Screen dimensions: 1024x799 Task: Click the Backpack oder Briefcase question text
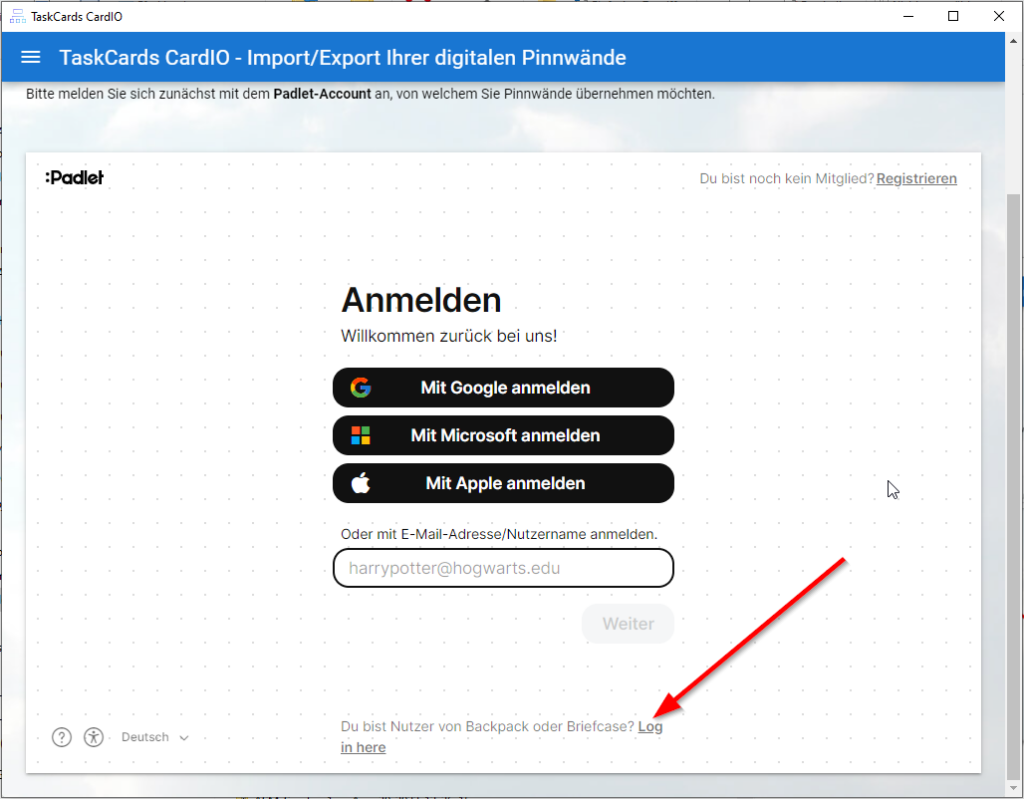coord(488,726)
